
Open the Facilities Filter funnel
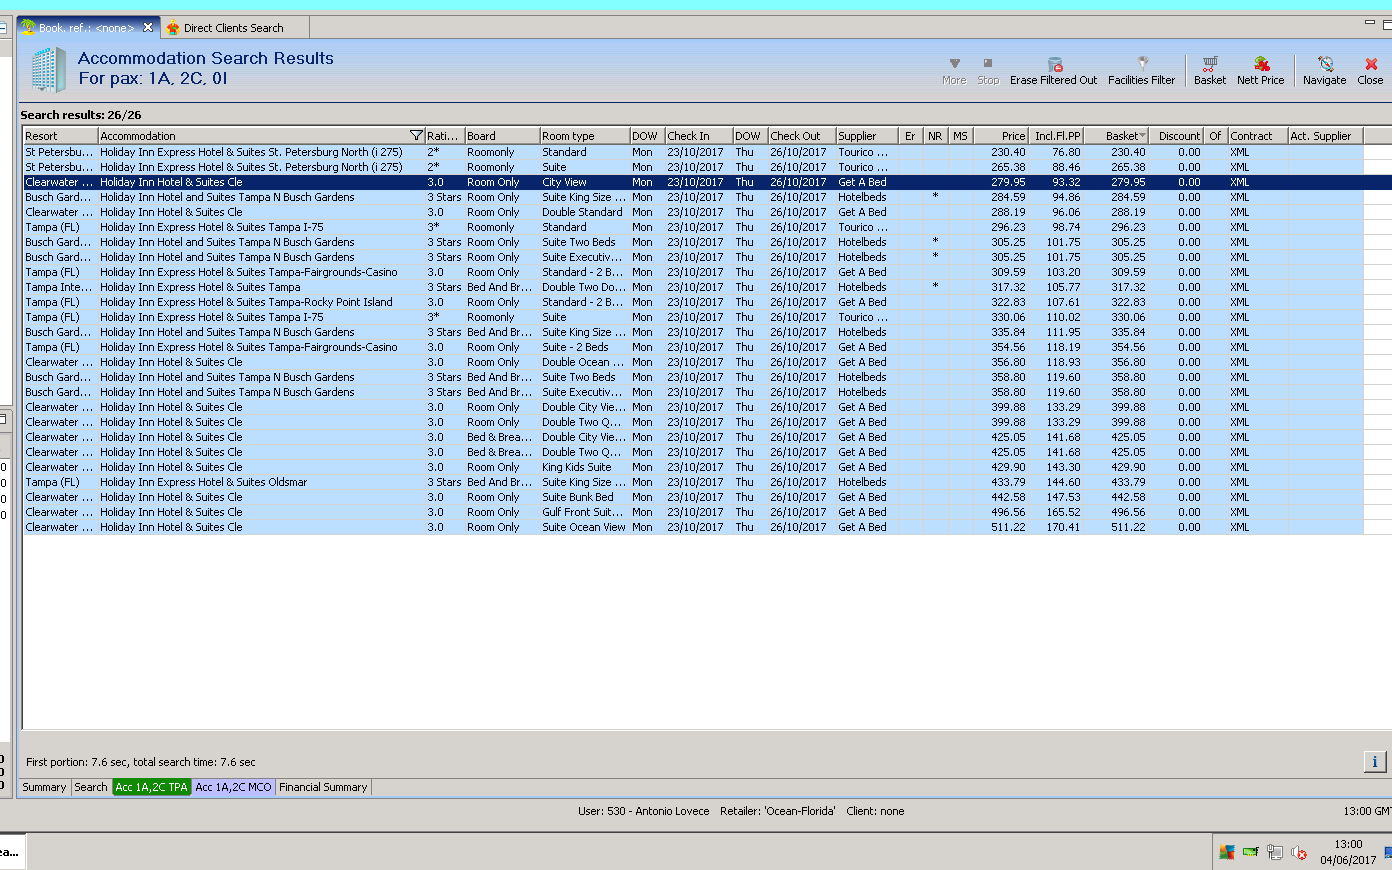point(1142,64)
